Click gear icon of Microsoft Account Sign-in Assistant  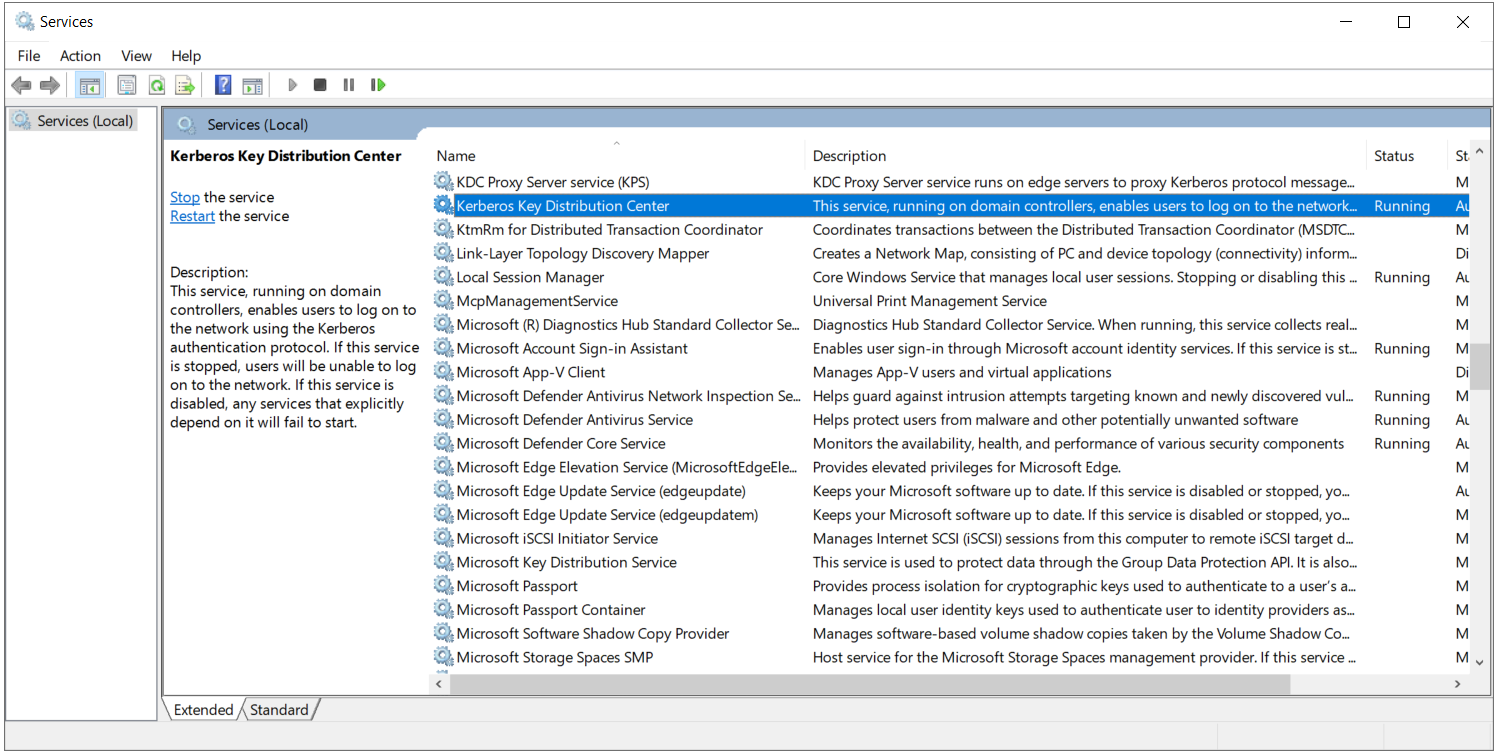coord(443,348)
